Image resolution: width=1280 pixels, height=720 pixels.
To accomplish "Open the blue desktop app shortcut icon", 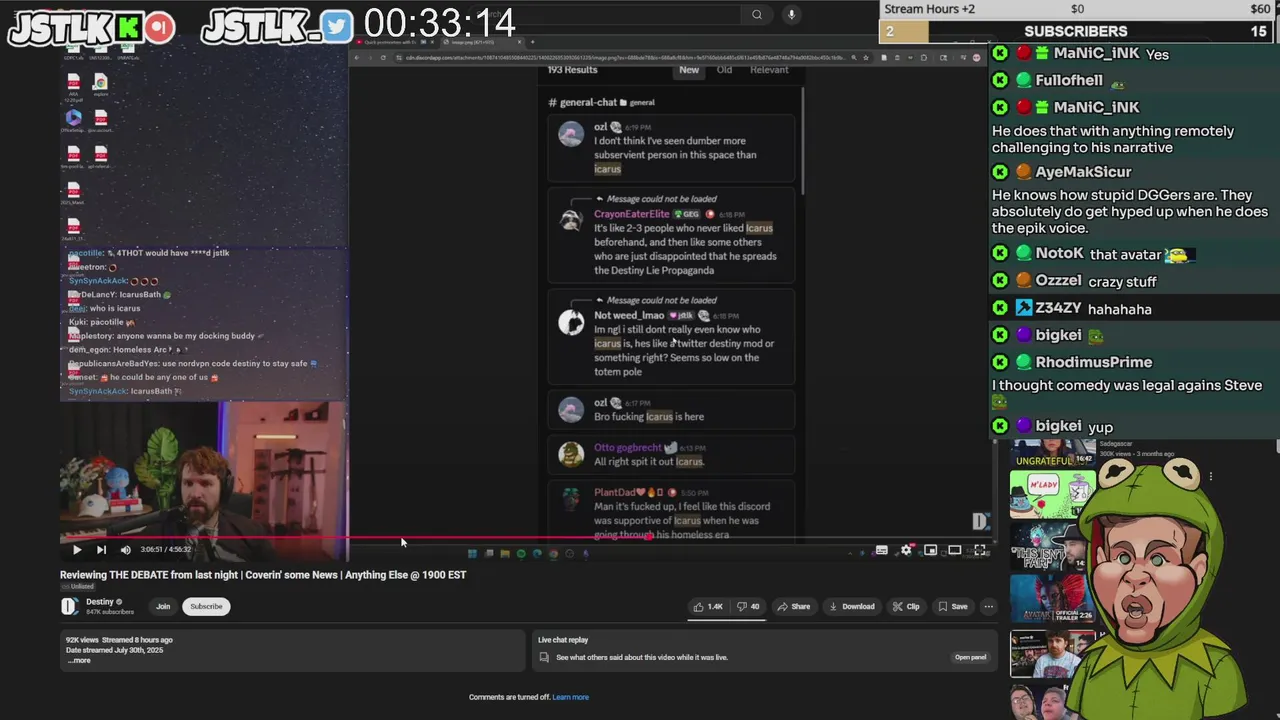I will tap(73, 117).
